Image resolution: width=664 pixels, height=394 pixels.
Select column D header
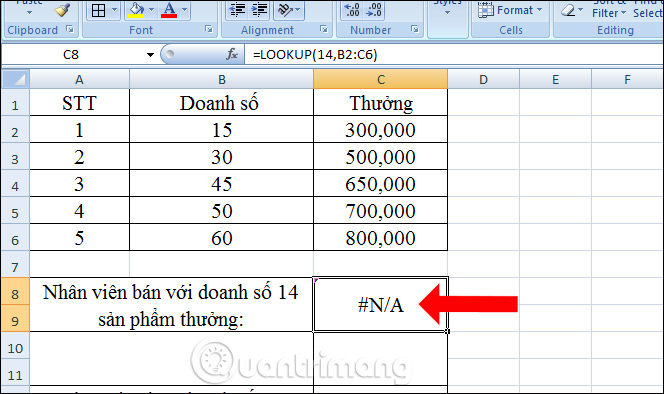[483, 79]
